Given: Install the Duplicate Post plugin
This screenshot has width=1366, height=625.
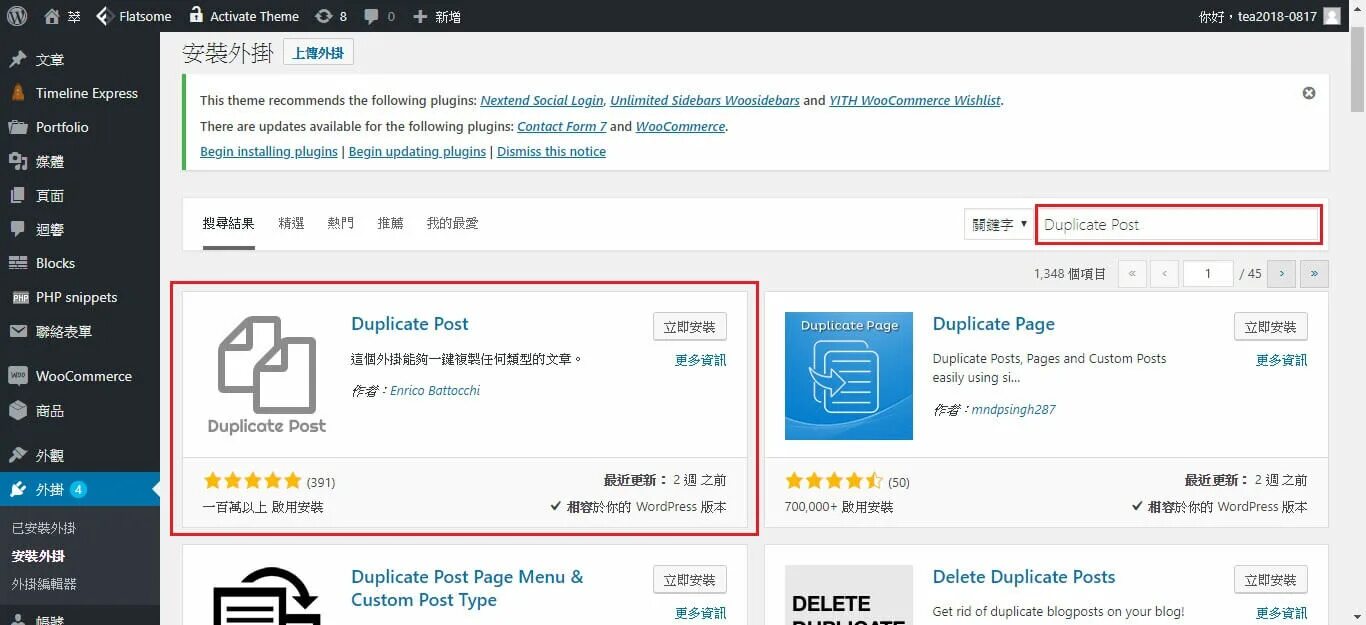Looking at the screenshot, I should 690,327.
